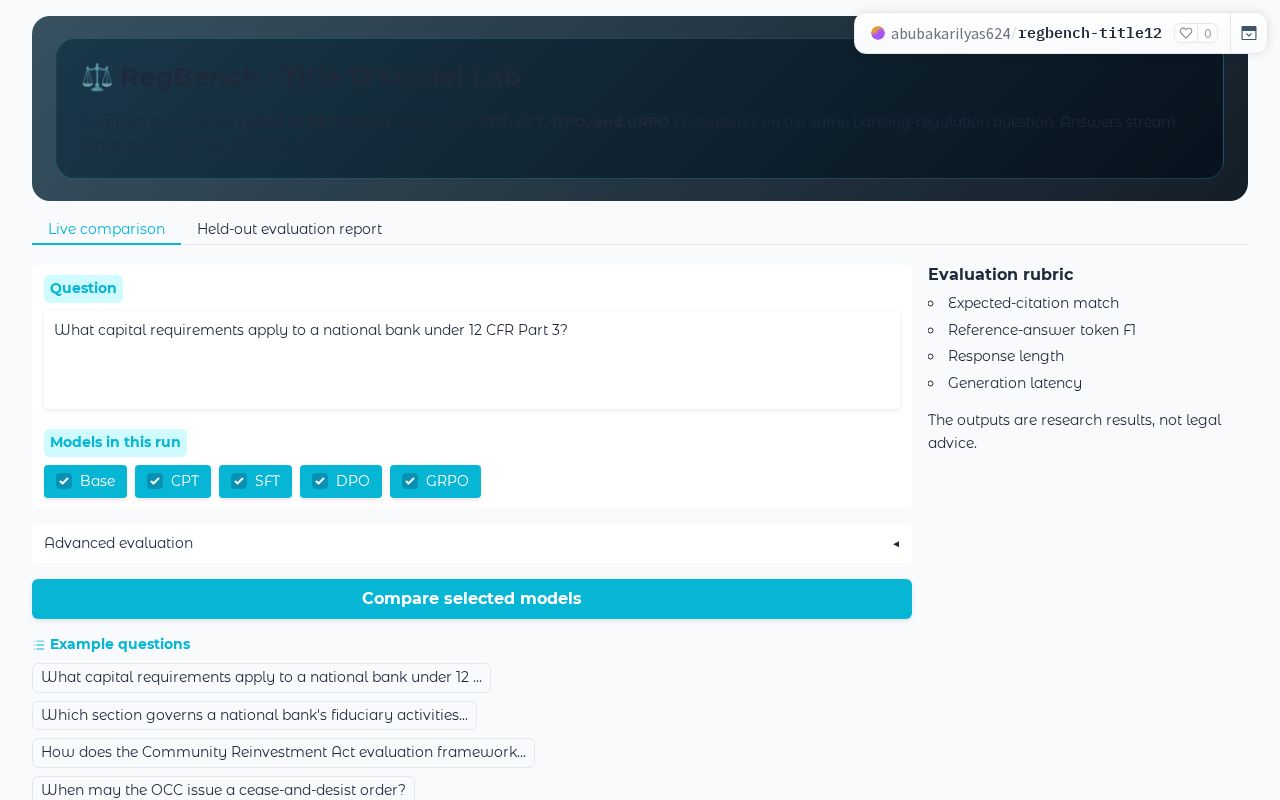Click the Example questions heading text

coord(120,644)
